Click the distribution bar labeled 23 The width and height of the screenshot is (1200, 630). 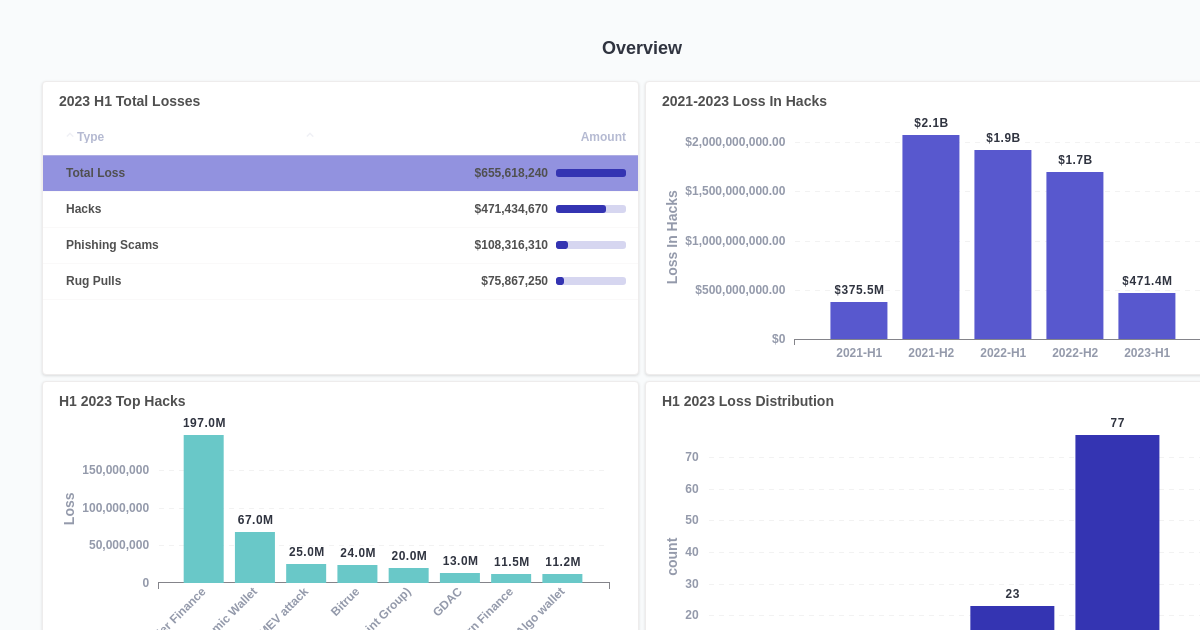[x=1012, y=618]
